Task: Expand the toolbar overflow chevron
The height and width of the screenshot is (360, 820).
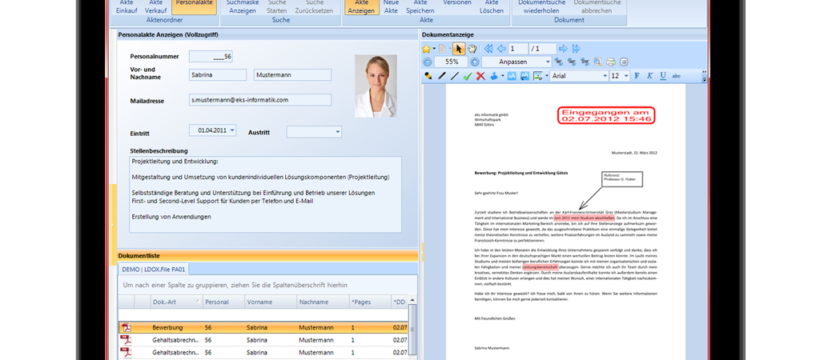Action: click(x=704, y=77)
